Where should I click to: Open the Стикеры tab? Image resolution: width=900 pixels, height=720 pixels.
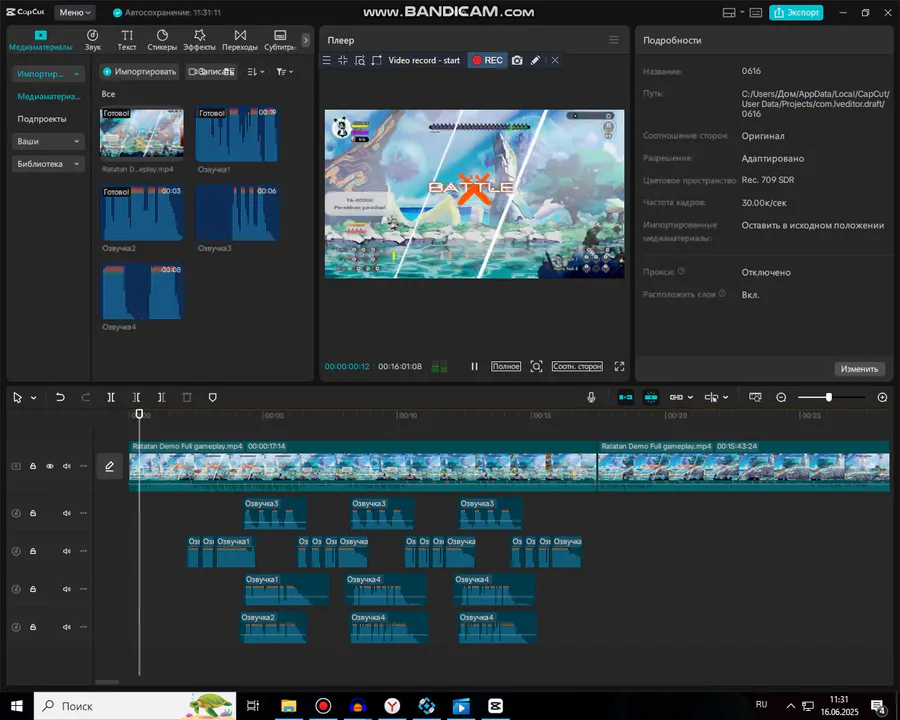point(162,40)
